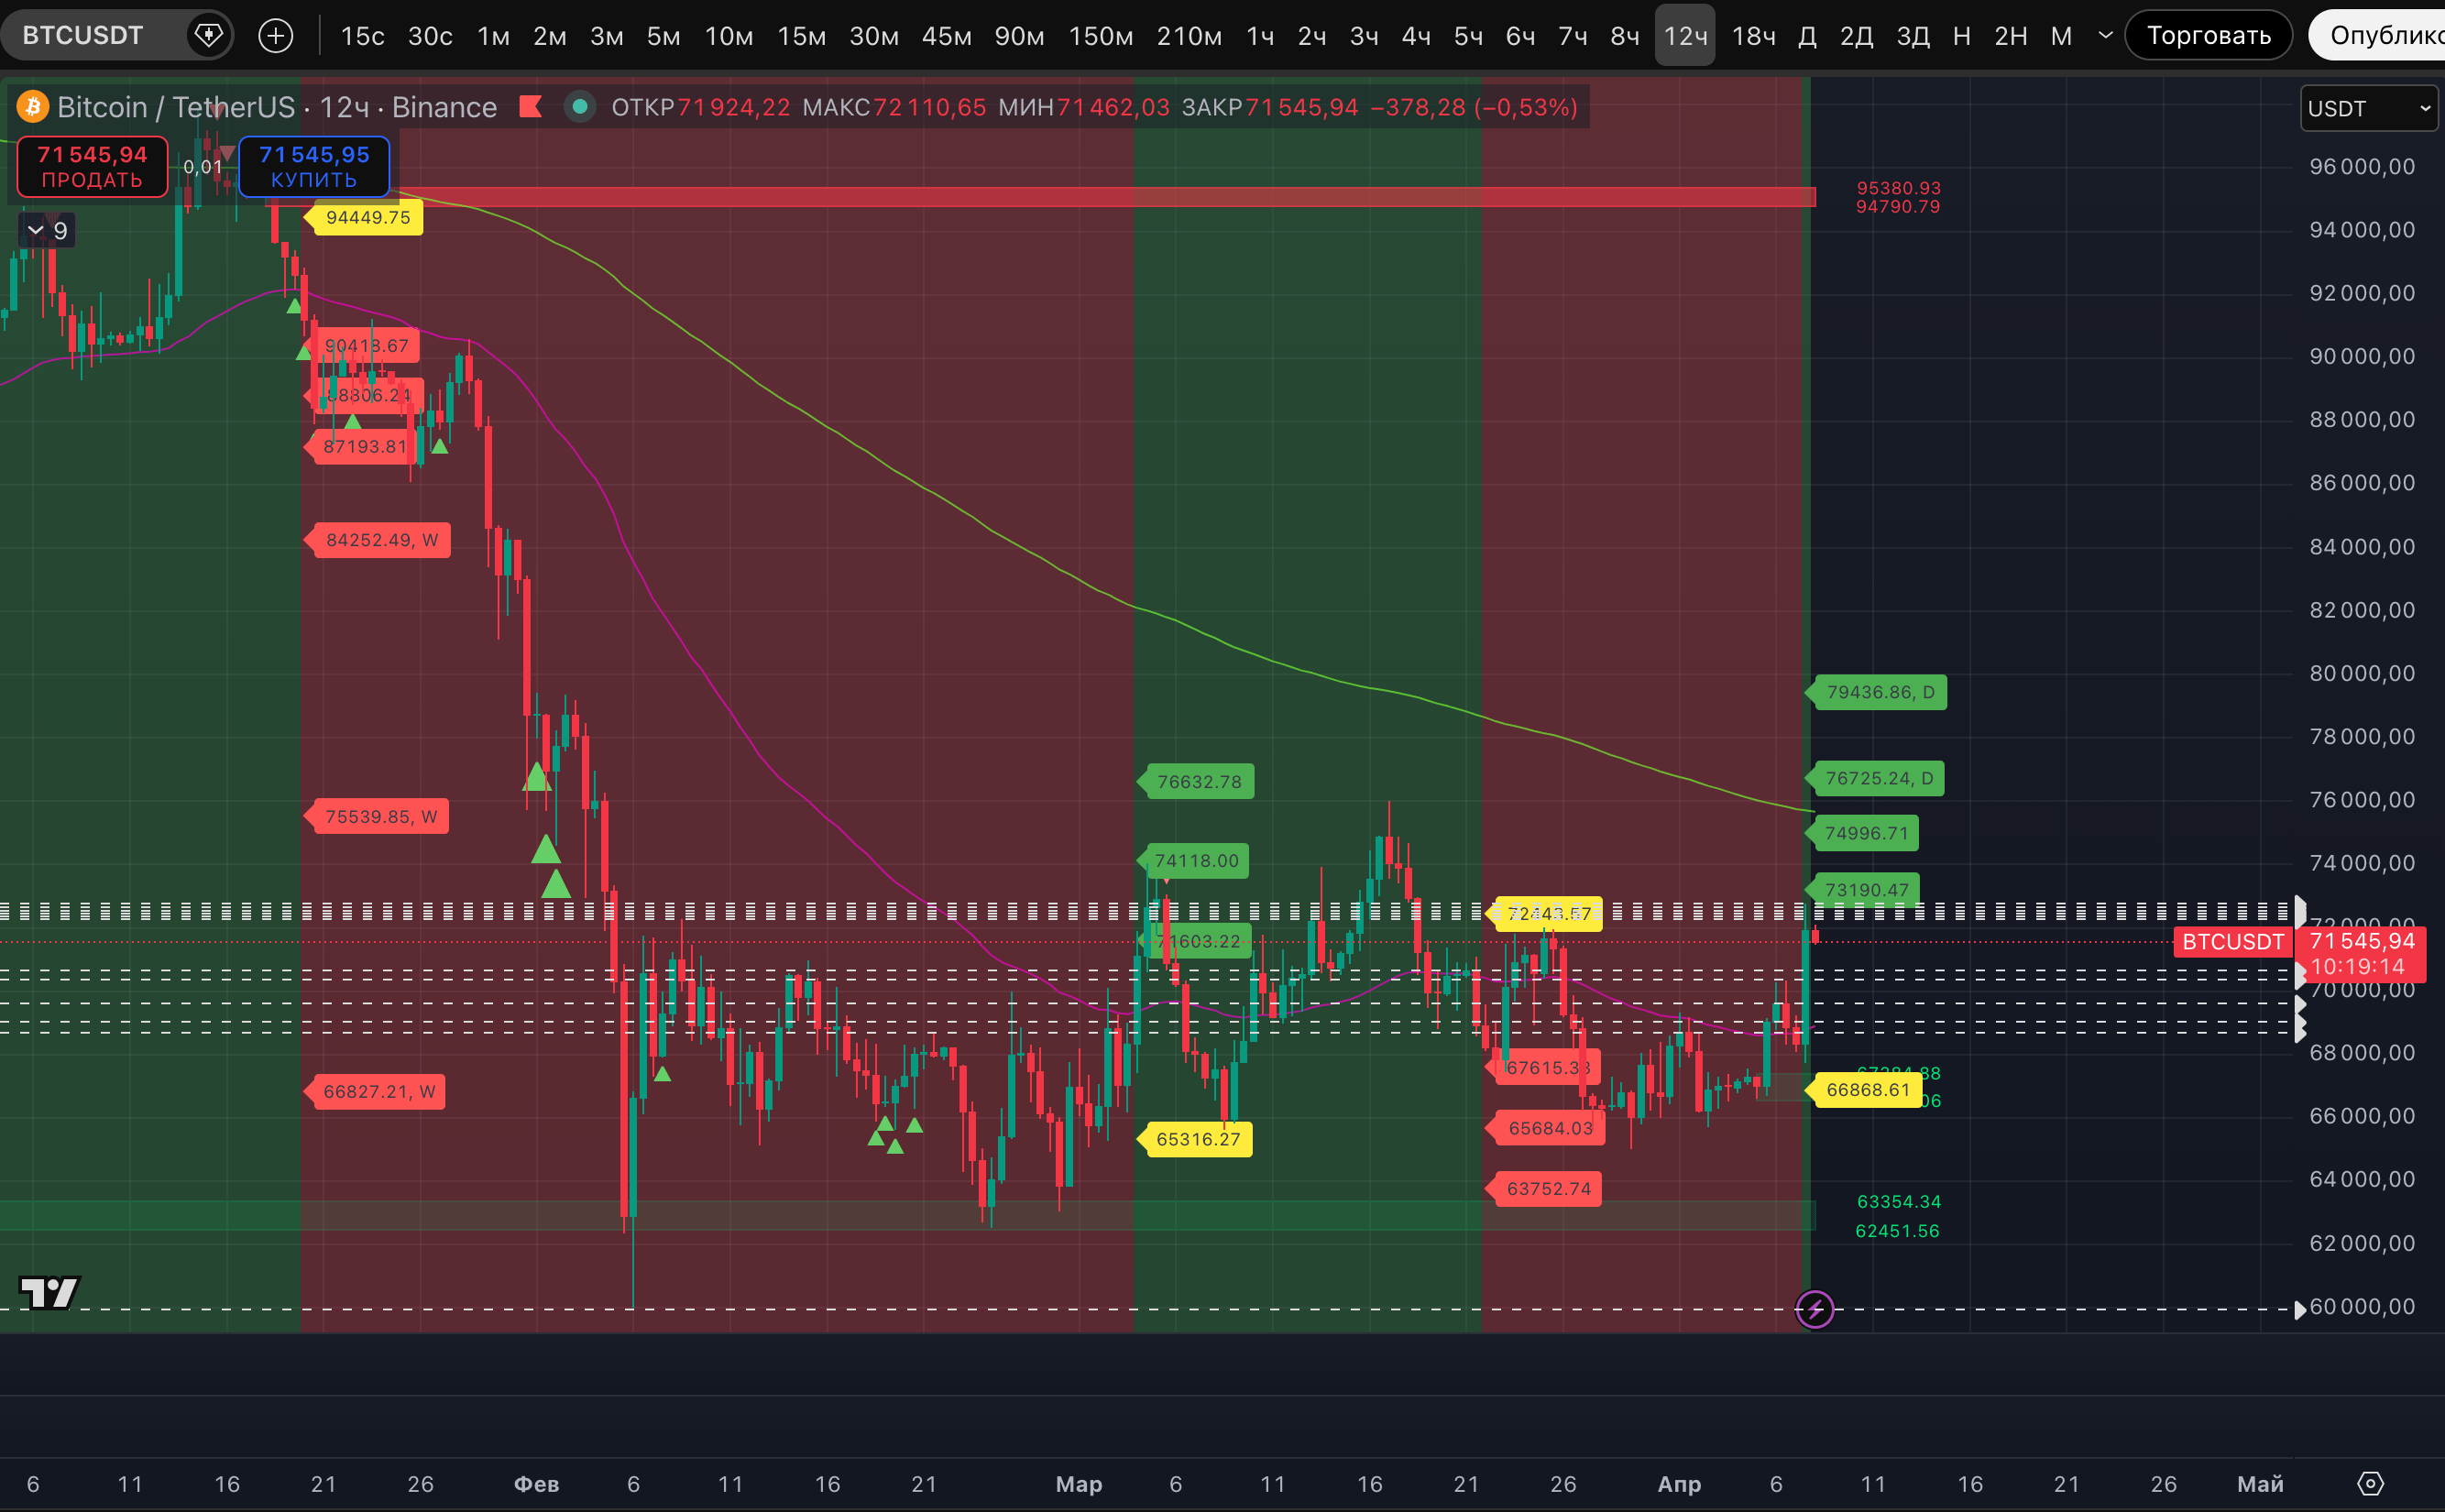The image size is (2445, 1512).
Task: Click the diamond icon beside BTCUSDT symbol
Action: [x=208, y=36]
